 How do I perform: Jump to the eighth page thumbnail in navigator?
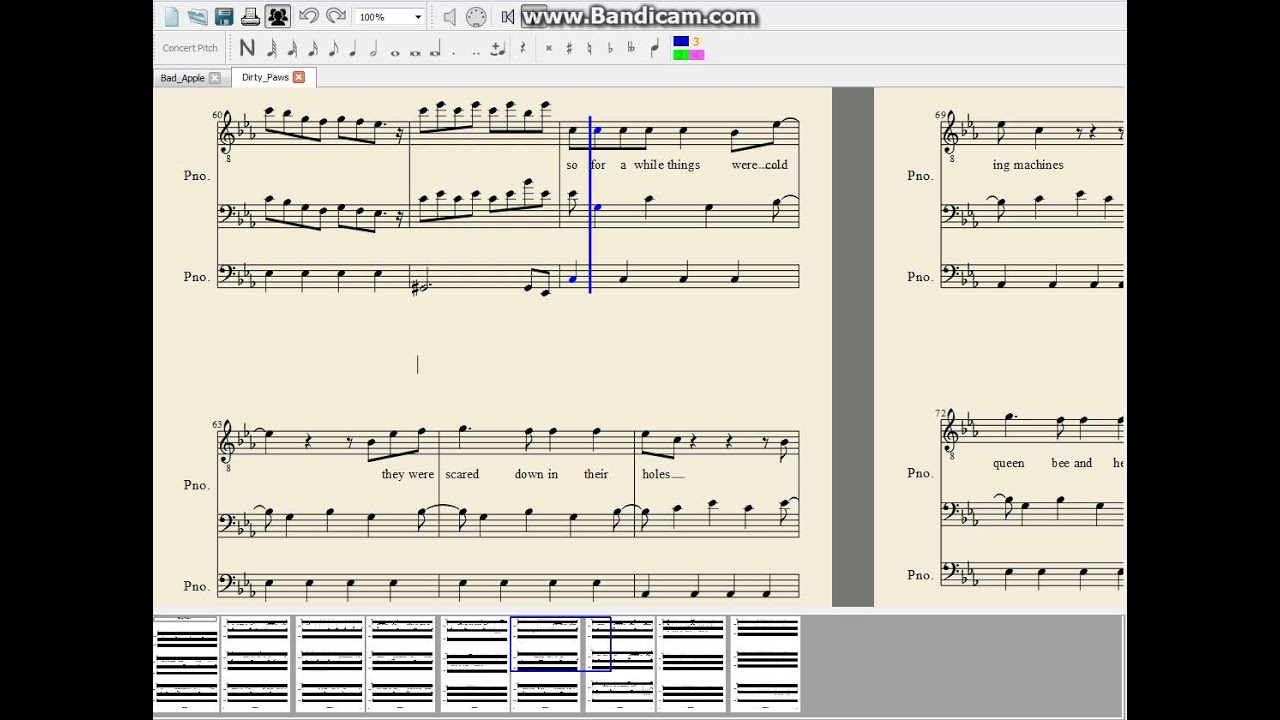691,664
